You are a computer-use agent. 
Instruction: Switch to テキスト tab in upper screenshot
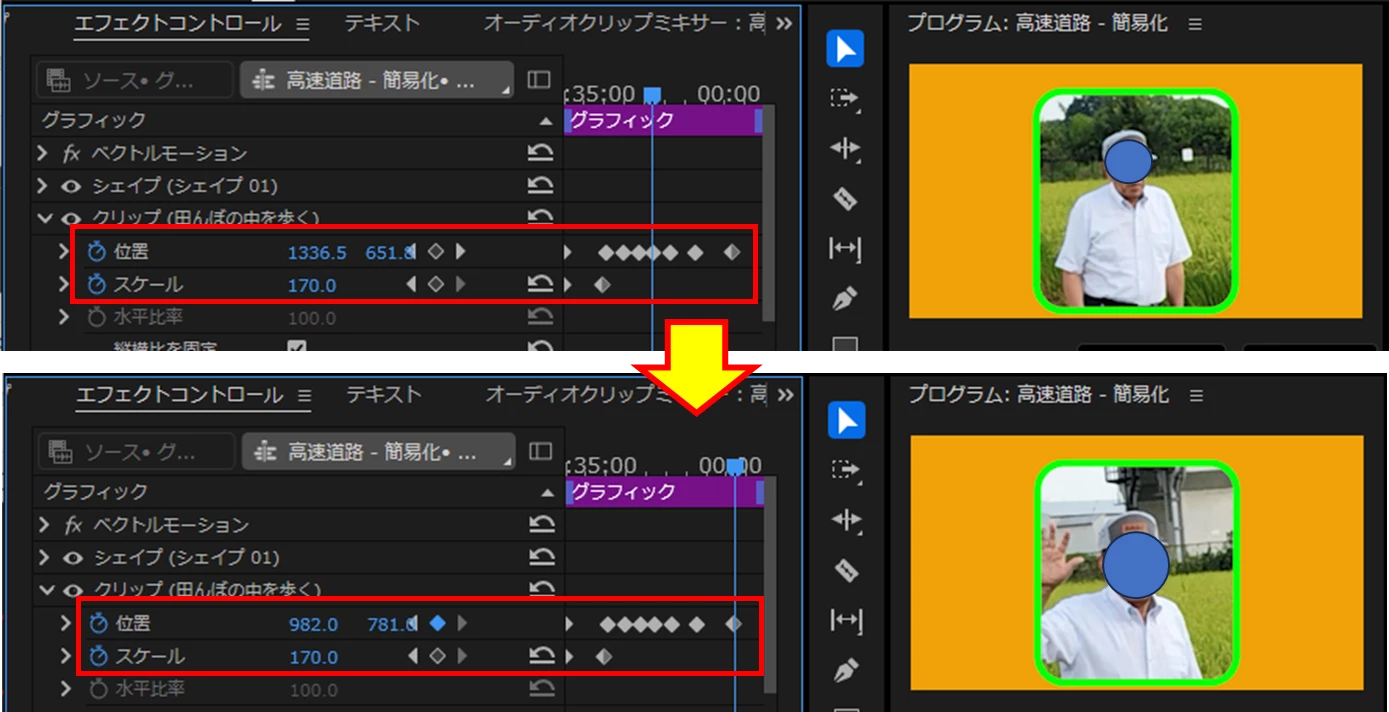coord(382,24)
